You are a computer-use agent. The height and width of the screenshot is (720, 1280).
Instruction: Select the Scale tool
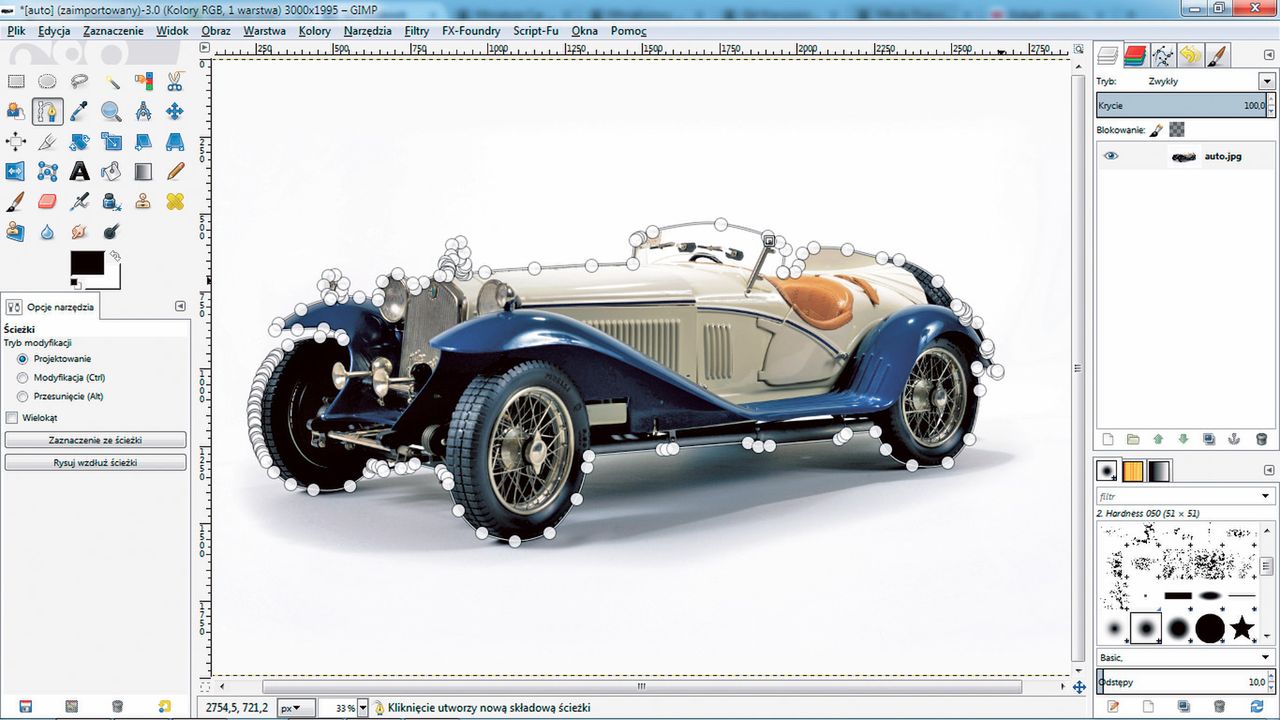coord(111,141)
